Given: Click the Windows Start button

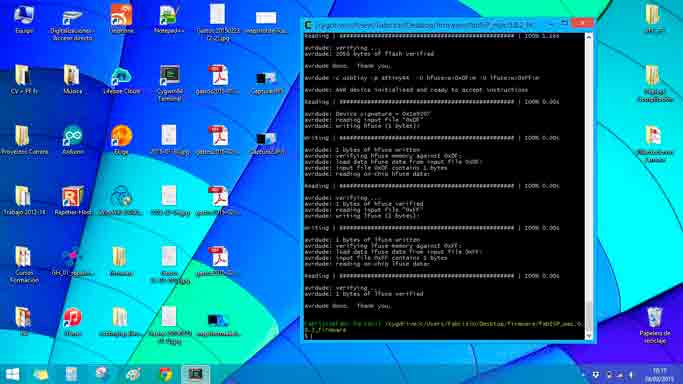Looking at the screenshot, I should point(12,374).
